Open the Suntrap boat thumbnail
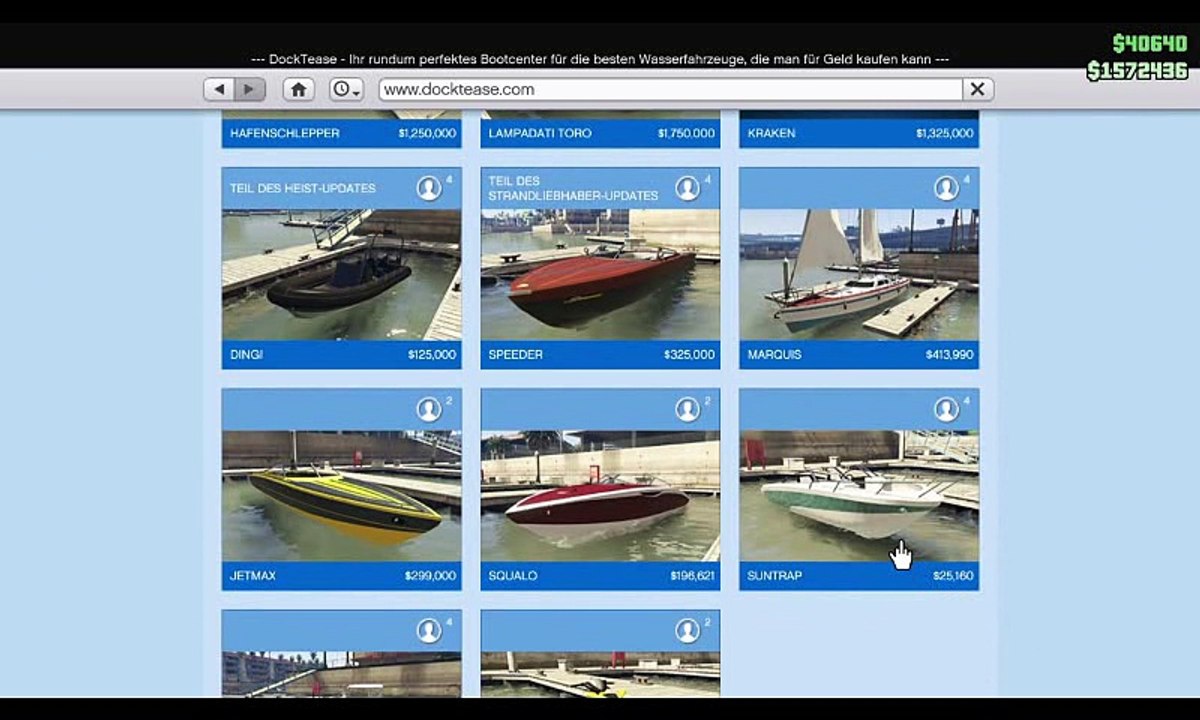This screenshot has width=1200, height=720. (x=859, y=496)
